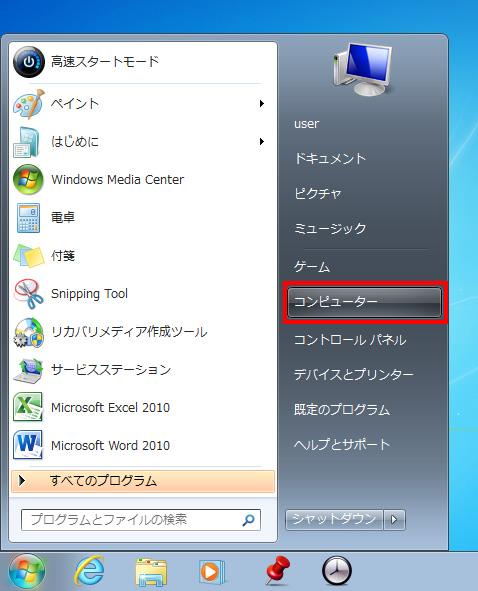This screenshot has height=591, width=478.
Task: Open 付箋 sticky notes icon
Action: (29, 256)
